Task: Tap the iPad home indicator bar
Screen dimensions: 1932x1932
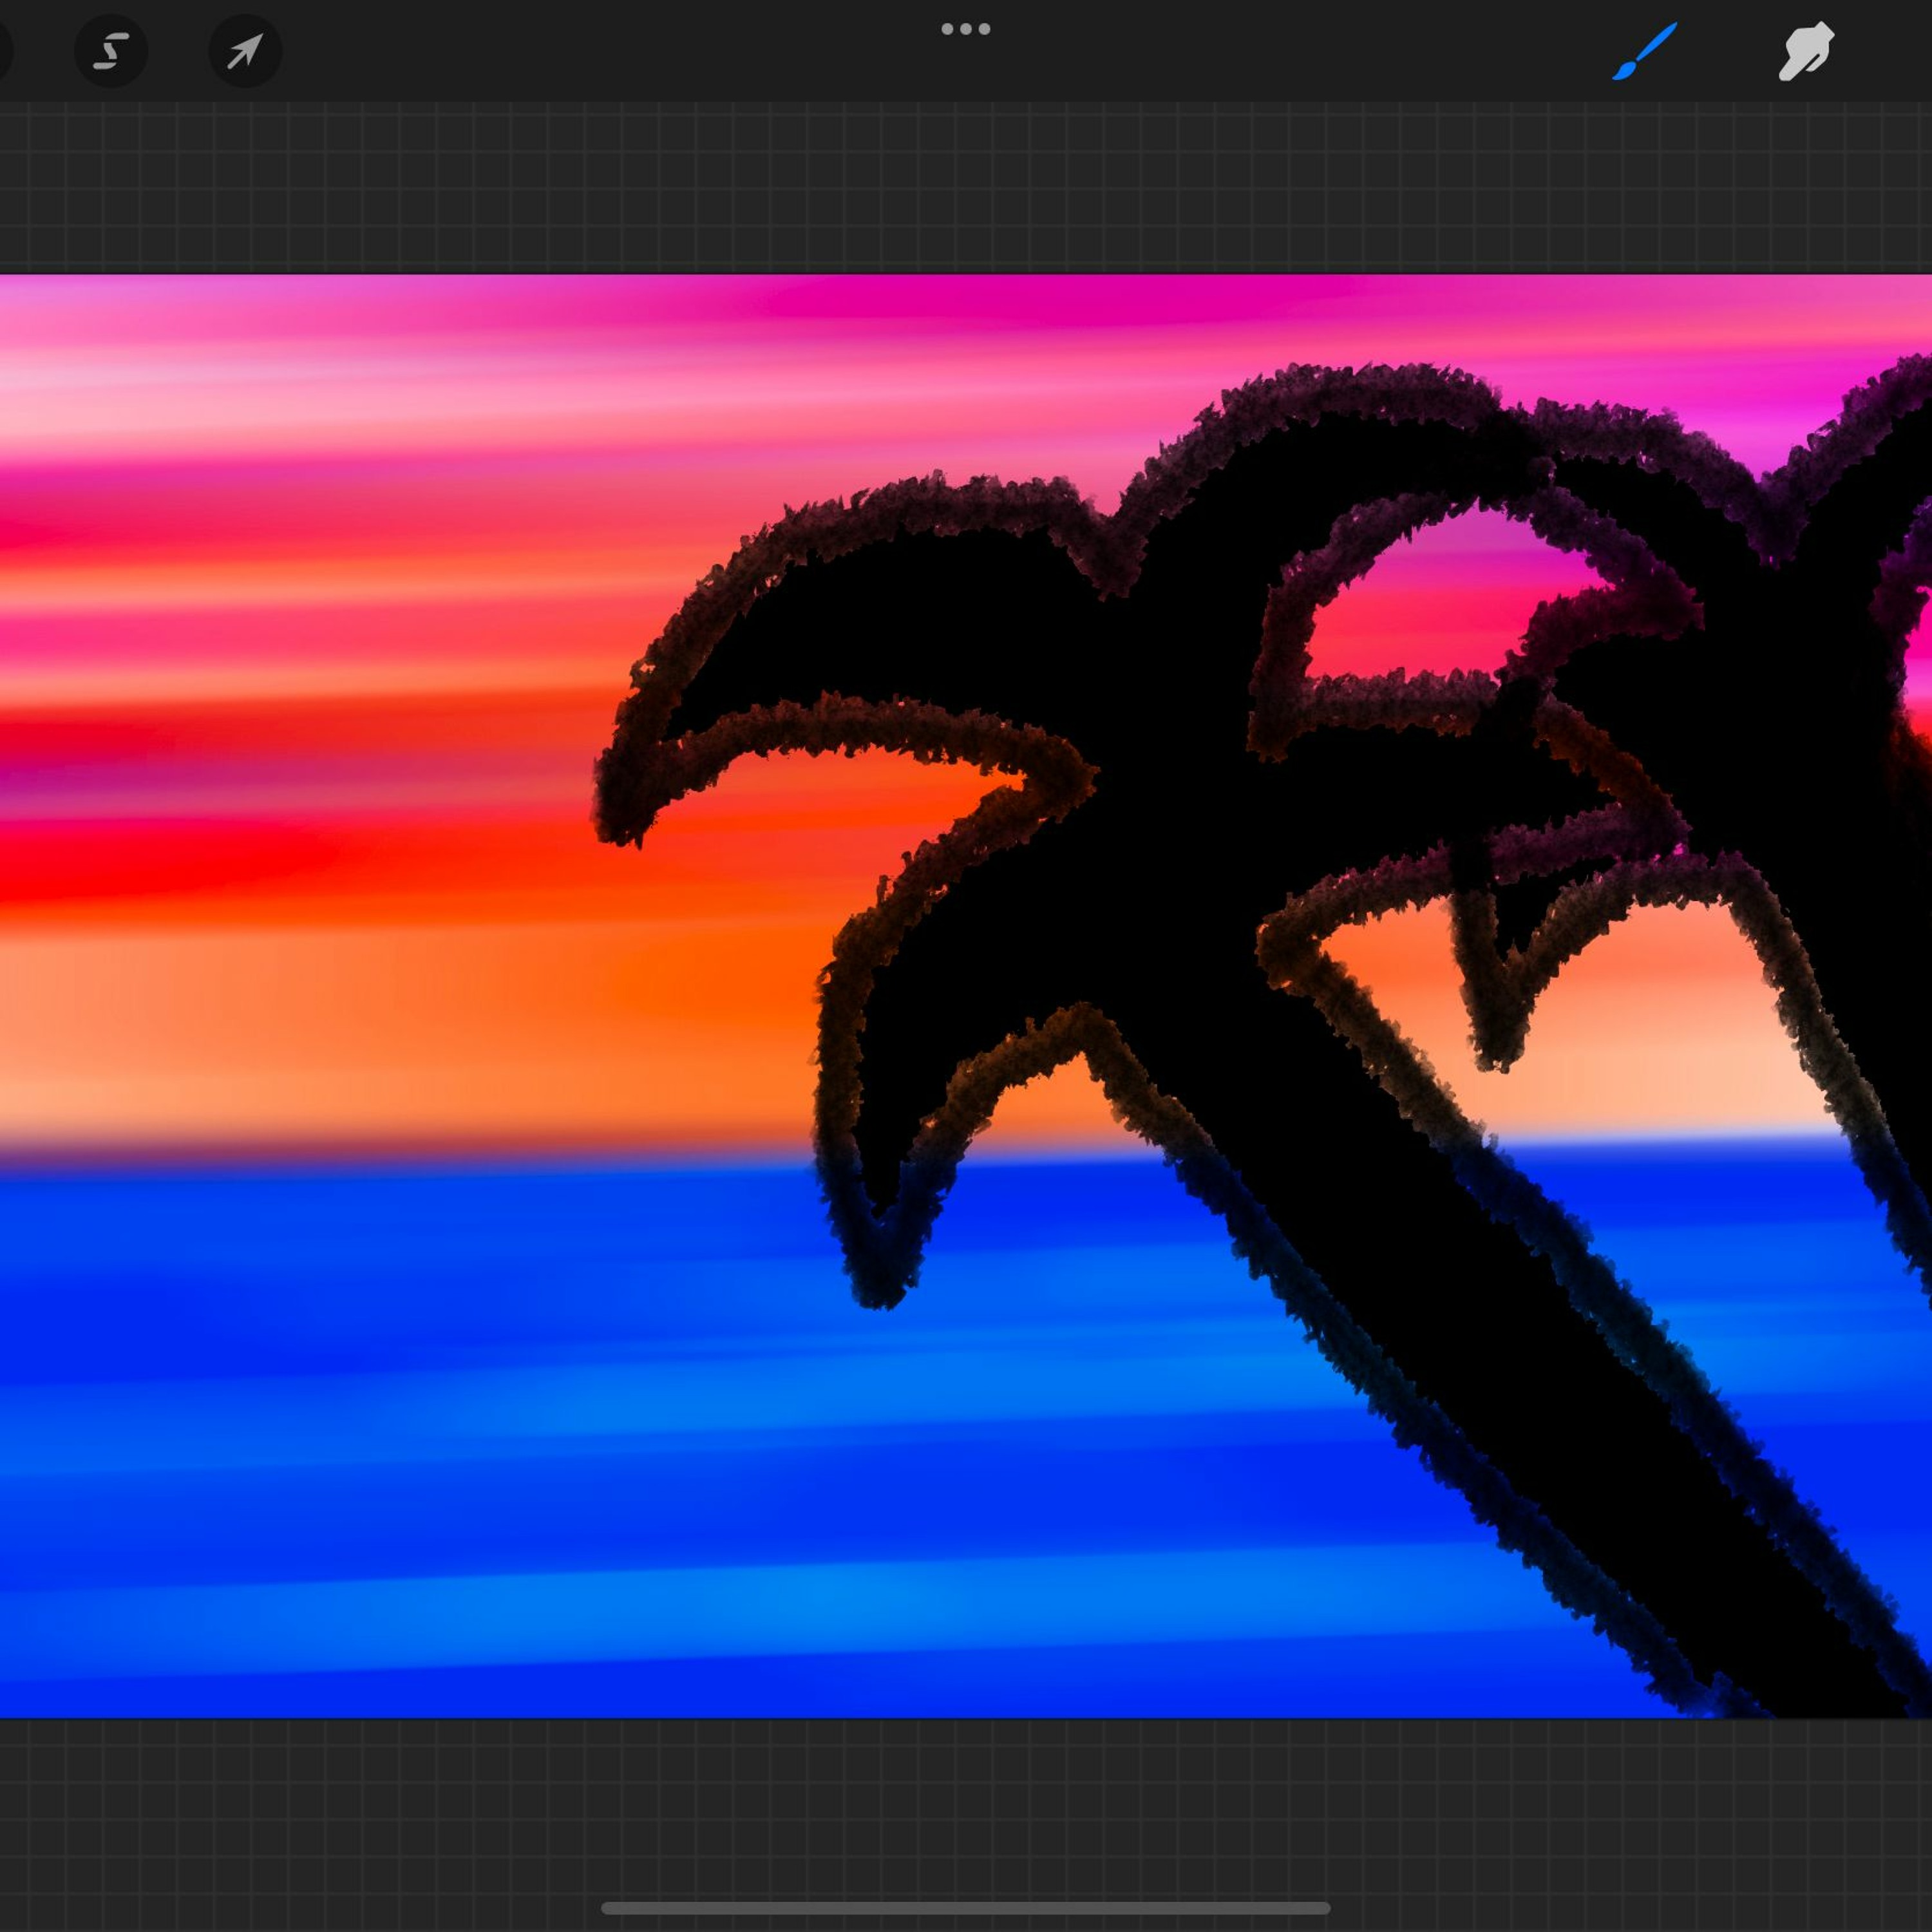Action: tap(966, 1908)
